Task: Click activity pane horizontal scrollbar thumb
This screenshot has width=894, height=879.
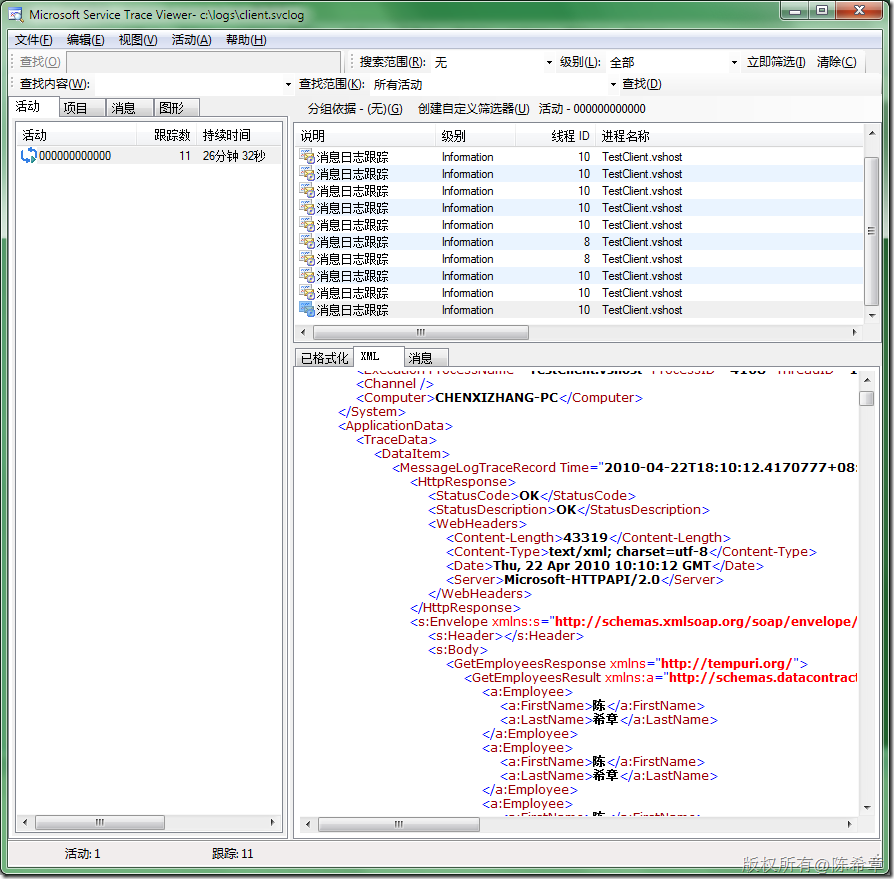Action: [100, 823]
